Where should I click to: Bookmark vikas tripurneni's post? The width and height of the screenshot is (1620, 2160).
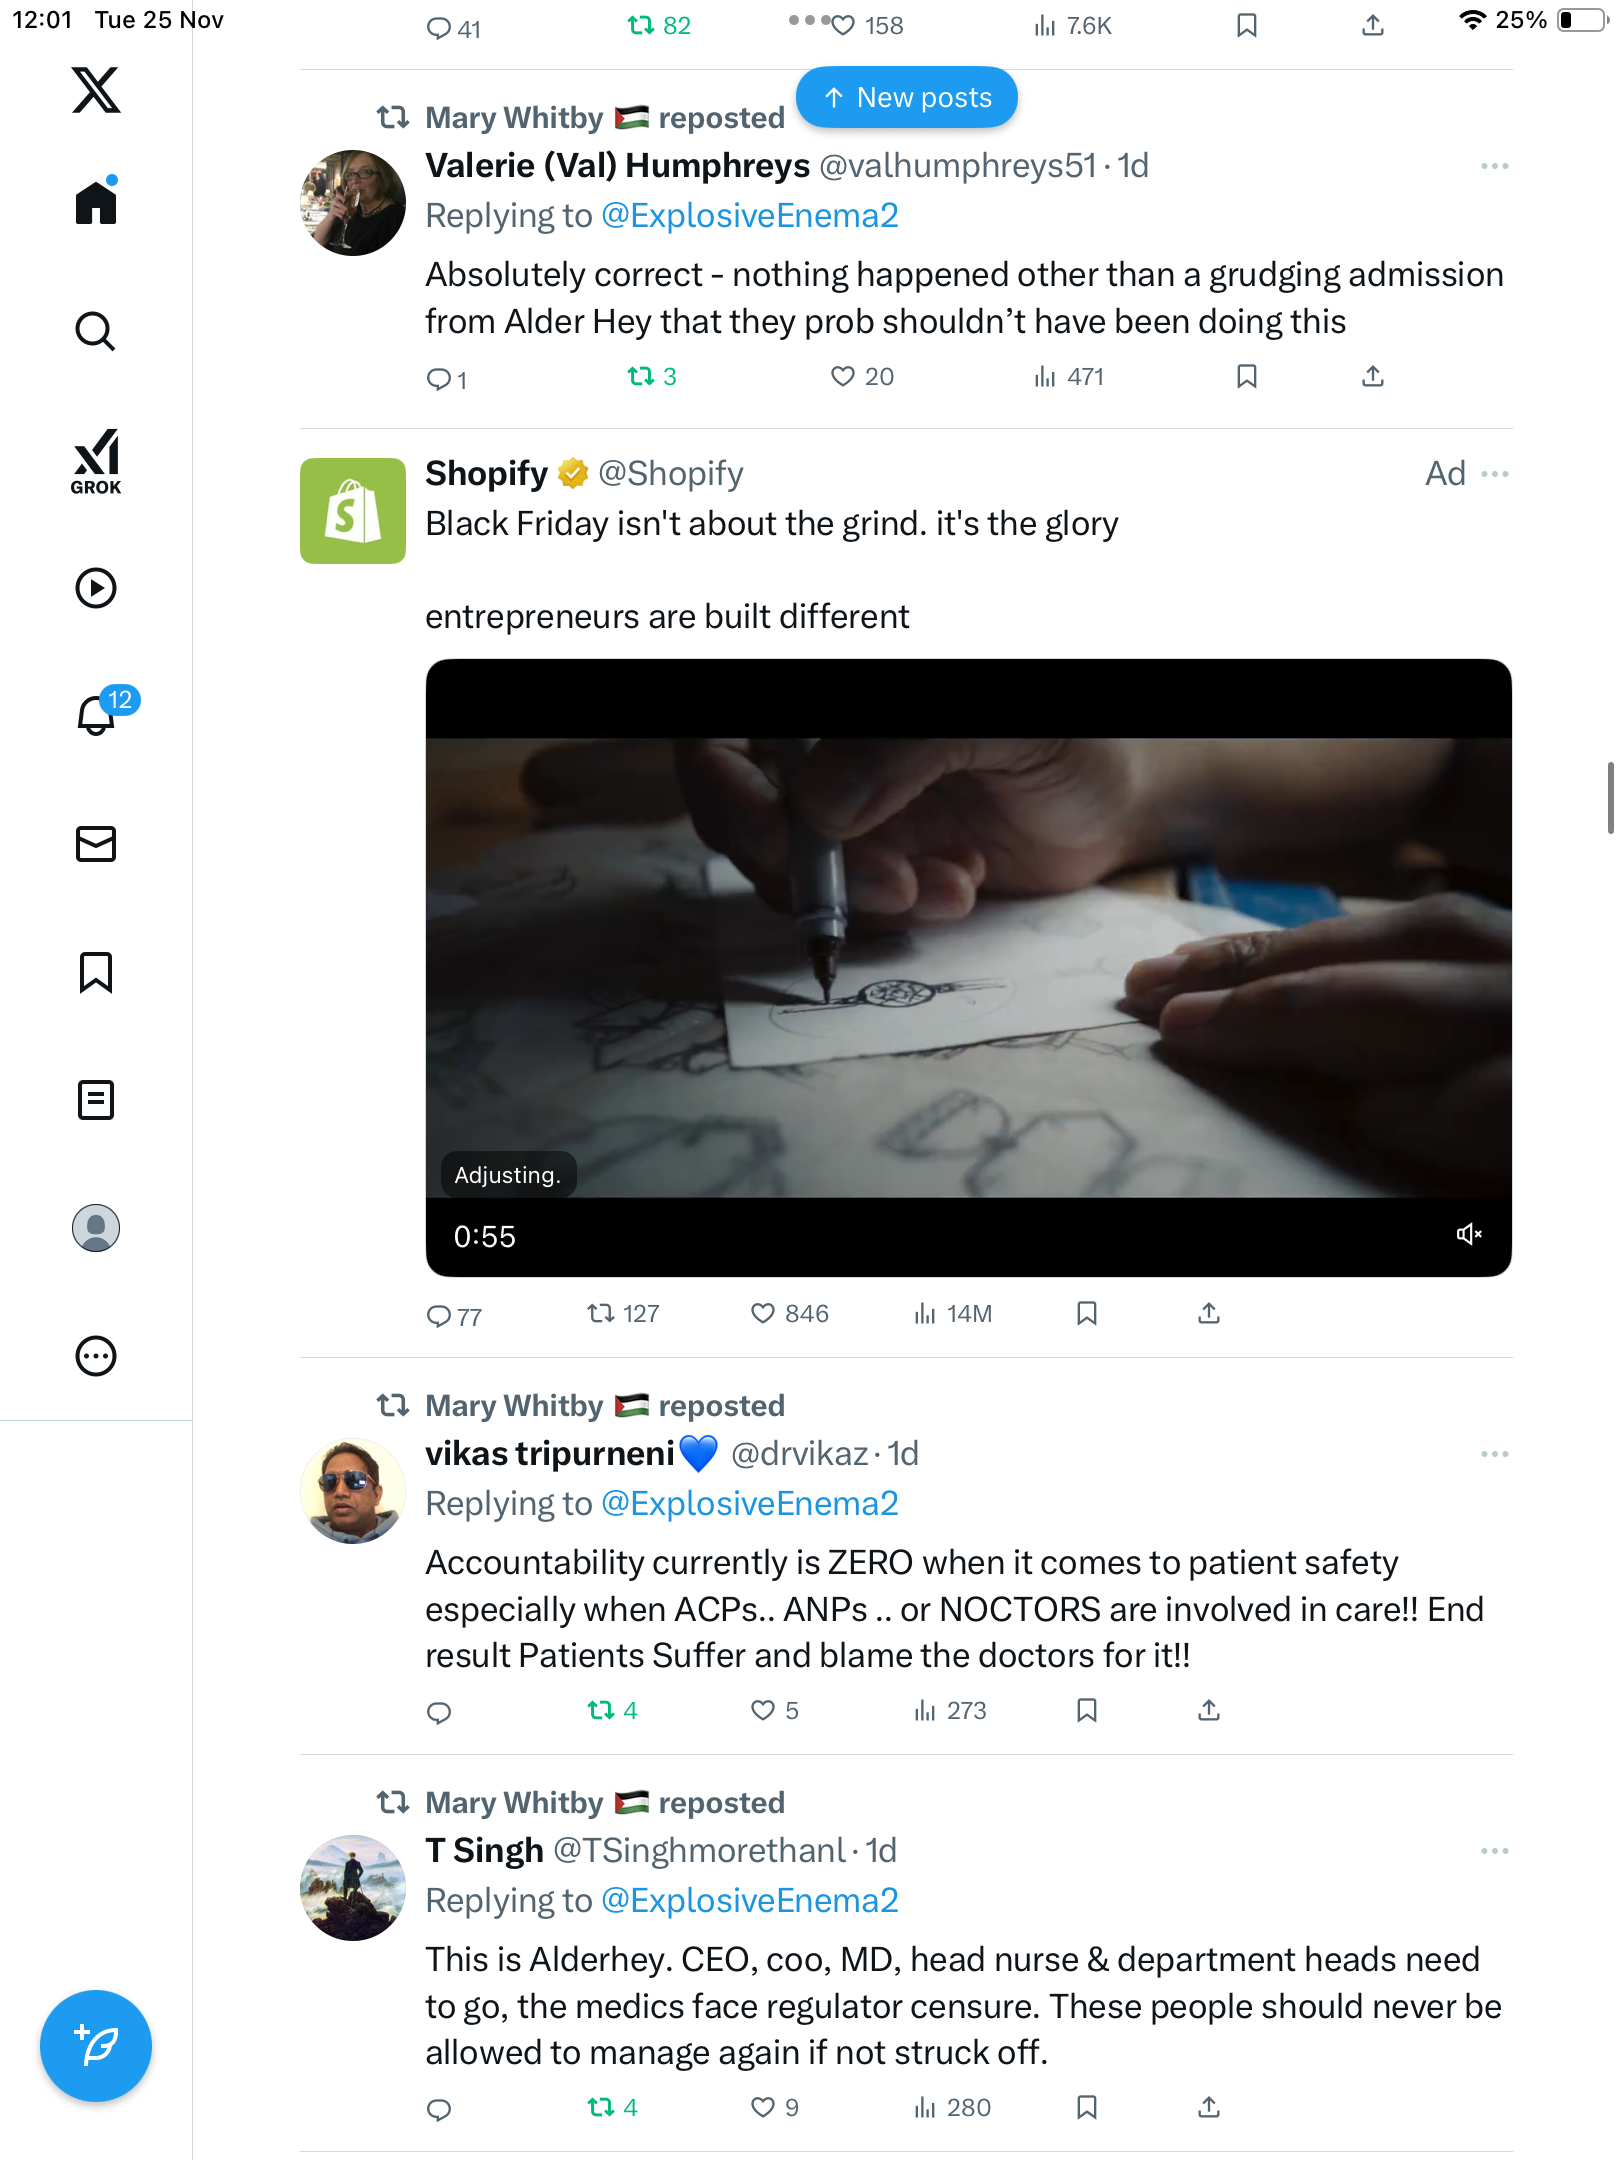pos(1087,1710)
